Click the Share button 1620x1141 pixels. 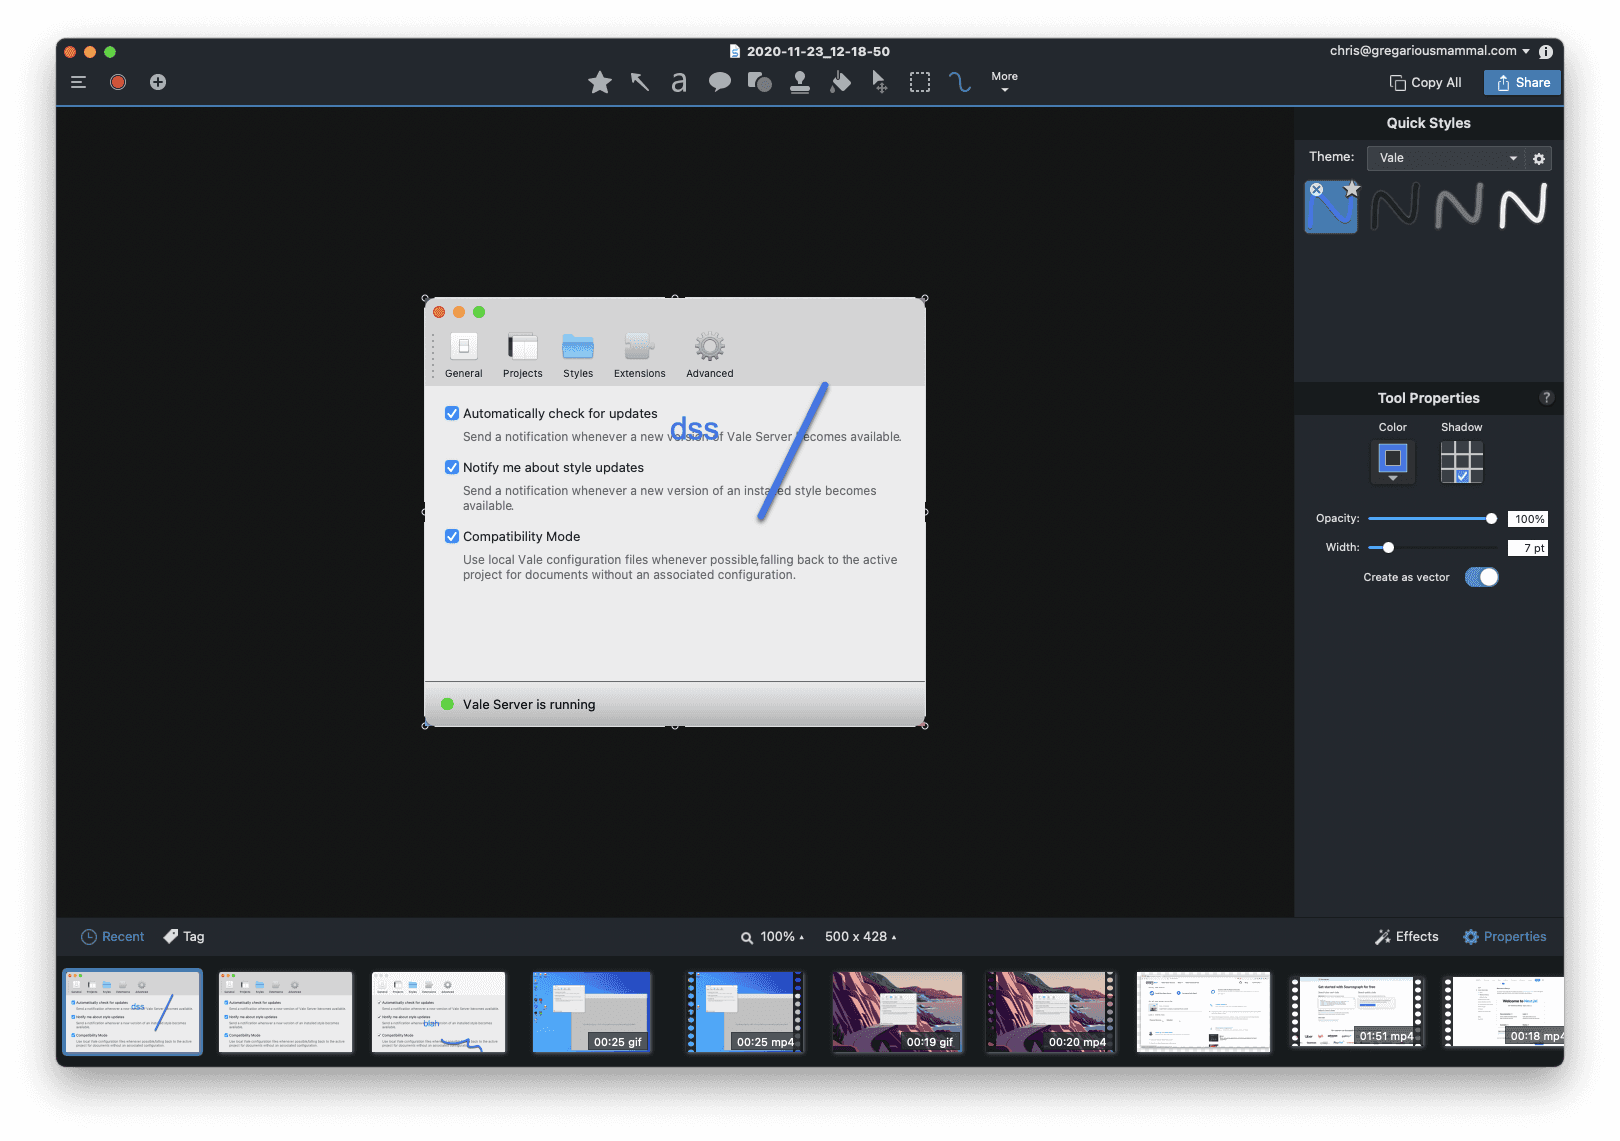[x=1522, y=83]
